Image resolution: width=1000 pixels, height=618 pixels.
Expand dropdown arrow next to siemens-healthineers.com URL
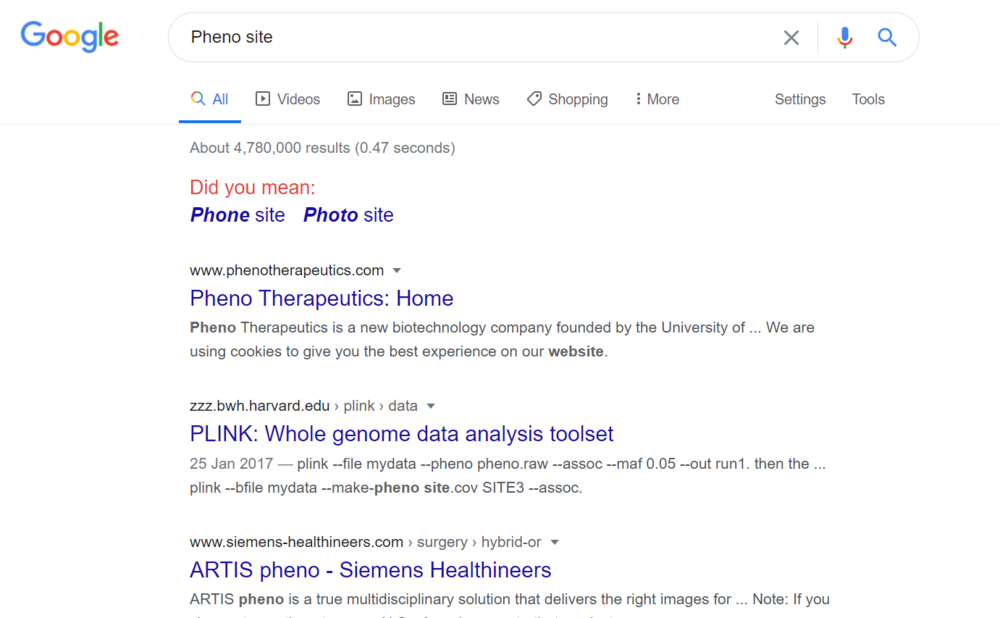click(555, 542)
